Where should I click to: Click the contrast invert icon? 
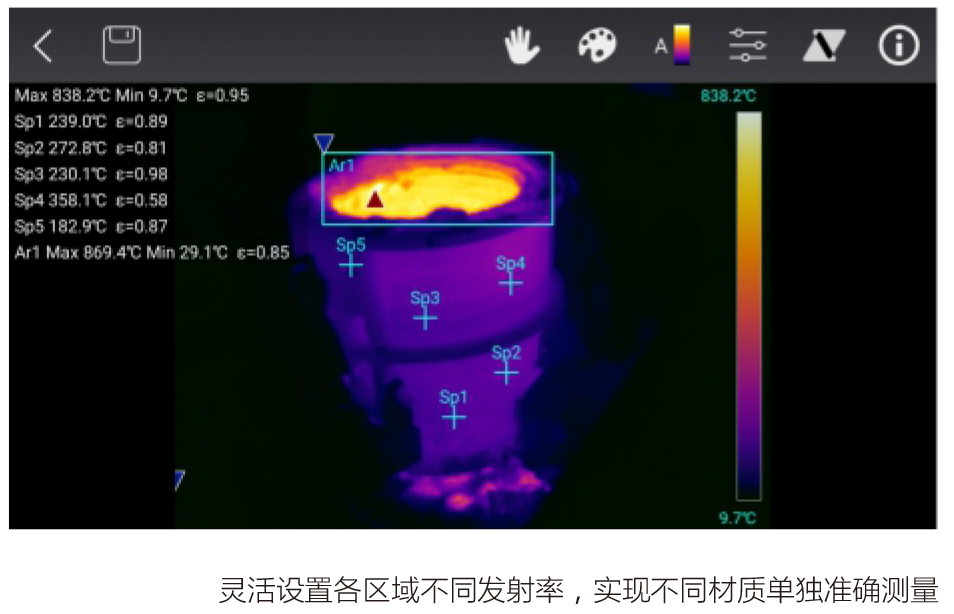pyautogui.click(x=824, y=46)
